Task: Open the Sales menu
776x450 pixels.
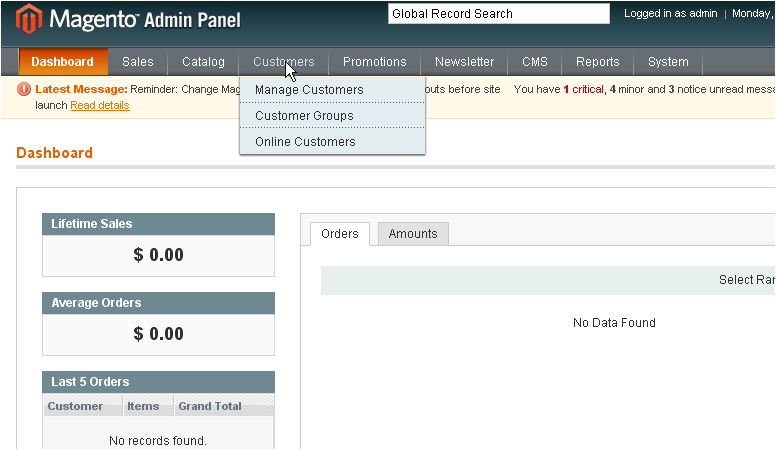Action: pos(138,62)
